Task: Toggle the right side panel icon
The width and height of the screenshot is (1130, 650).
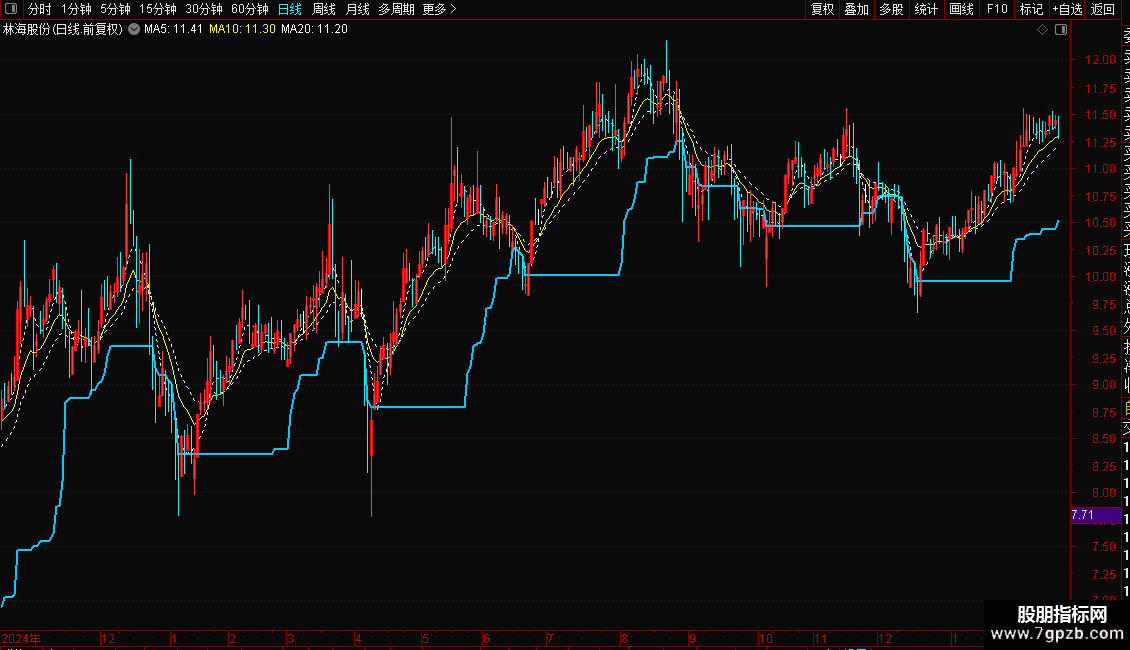Action: 1061,30
